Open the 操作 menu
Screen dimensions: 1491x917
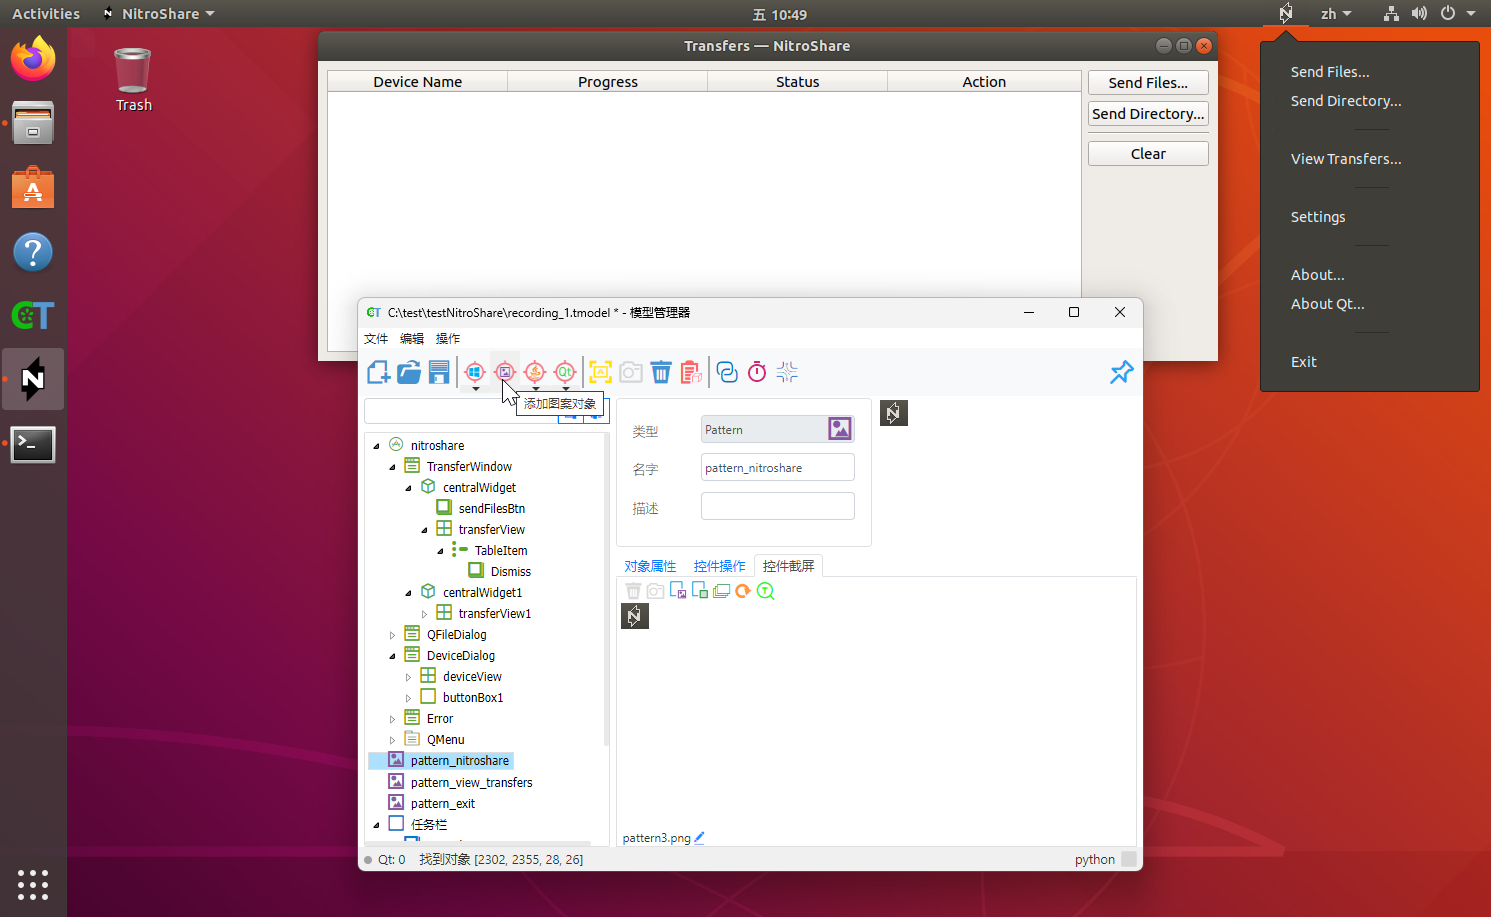pos(448,339)
